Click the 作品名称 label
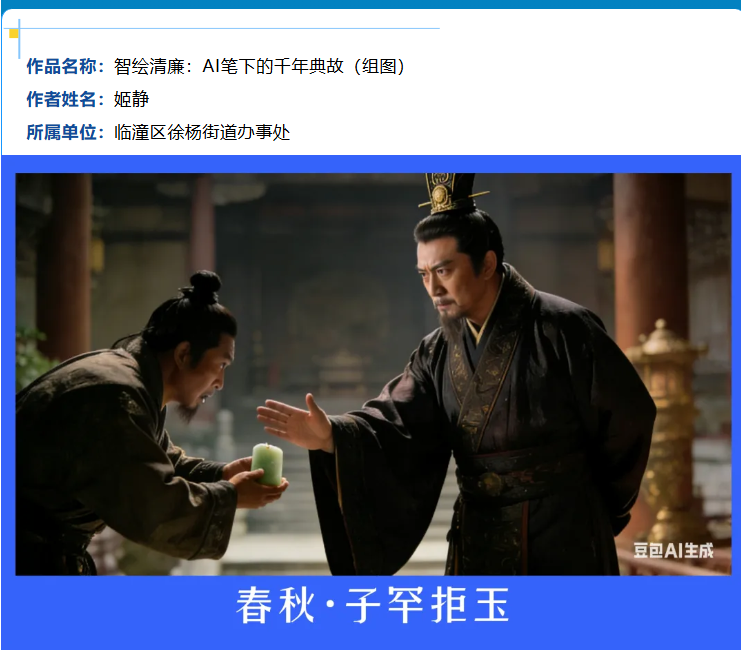 coord(65,66)
